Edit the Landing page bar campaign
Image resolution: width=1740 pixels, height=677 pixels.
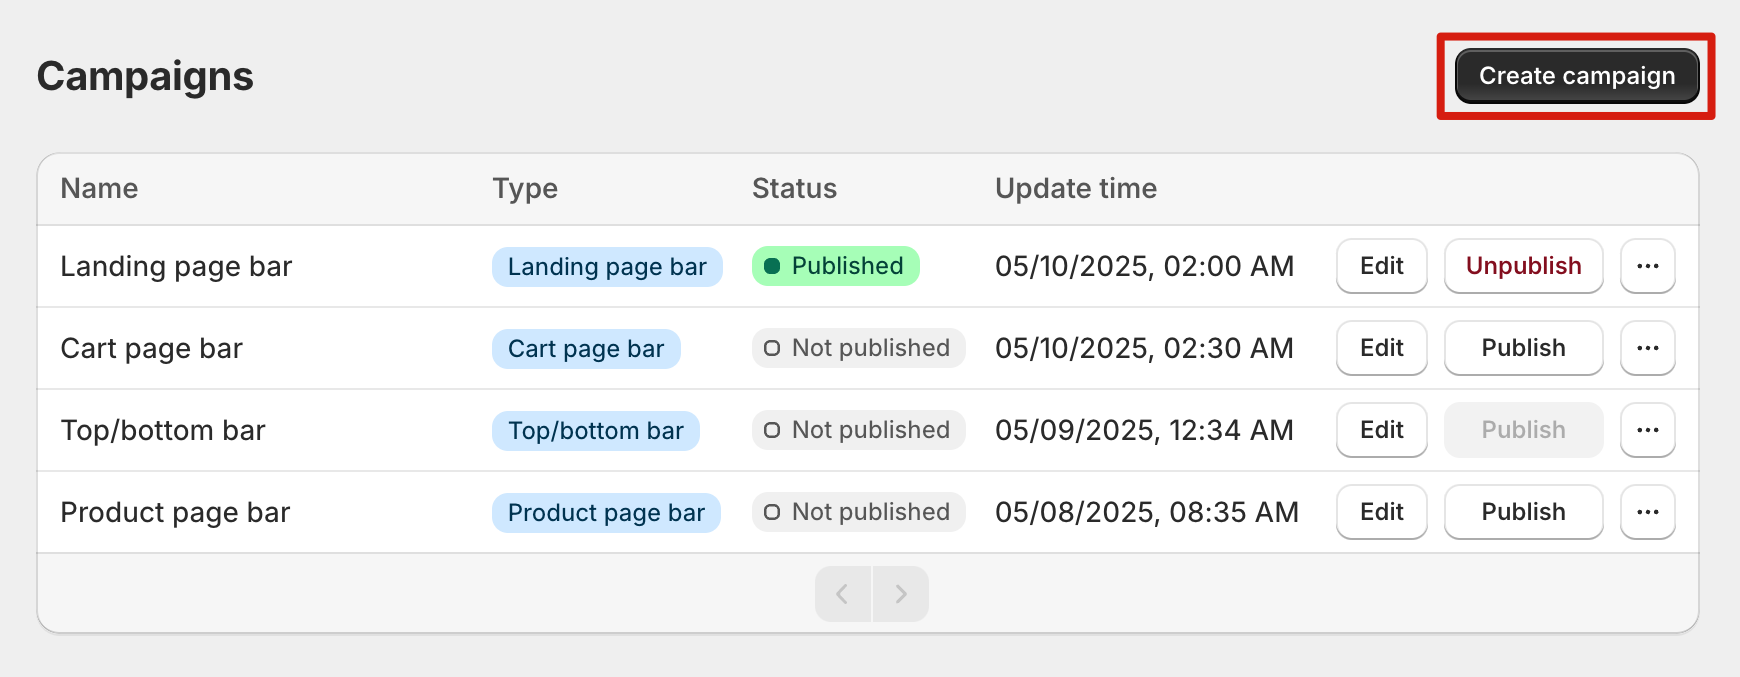pos(1382,266)
